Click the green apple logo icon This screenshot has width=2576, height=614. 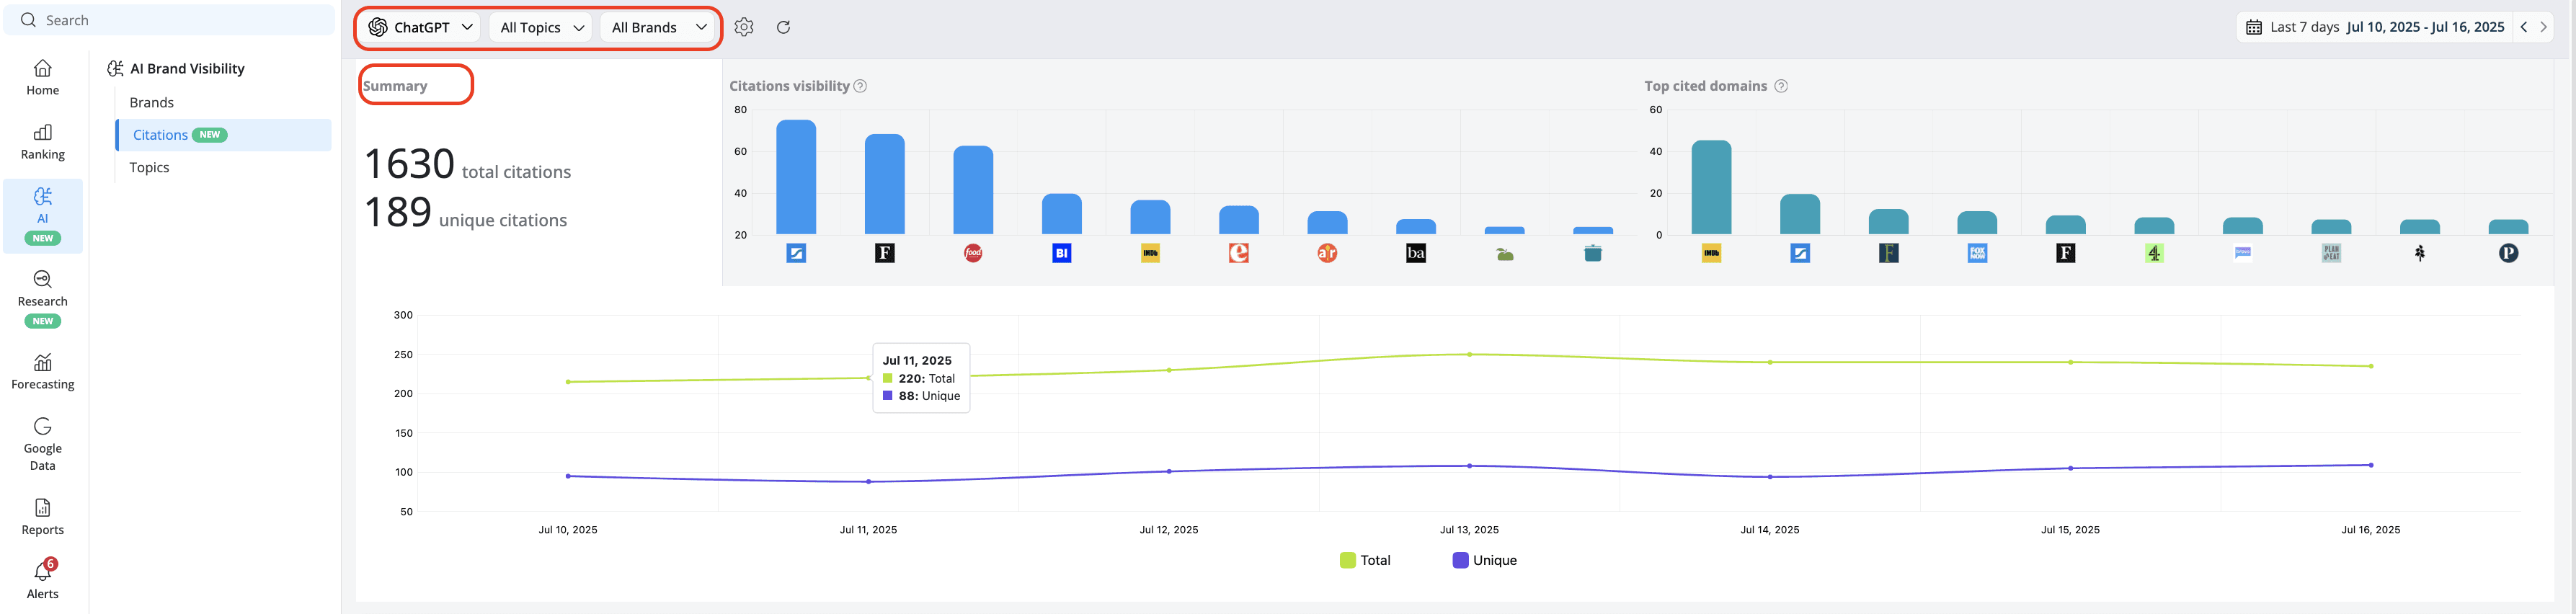1505,254
